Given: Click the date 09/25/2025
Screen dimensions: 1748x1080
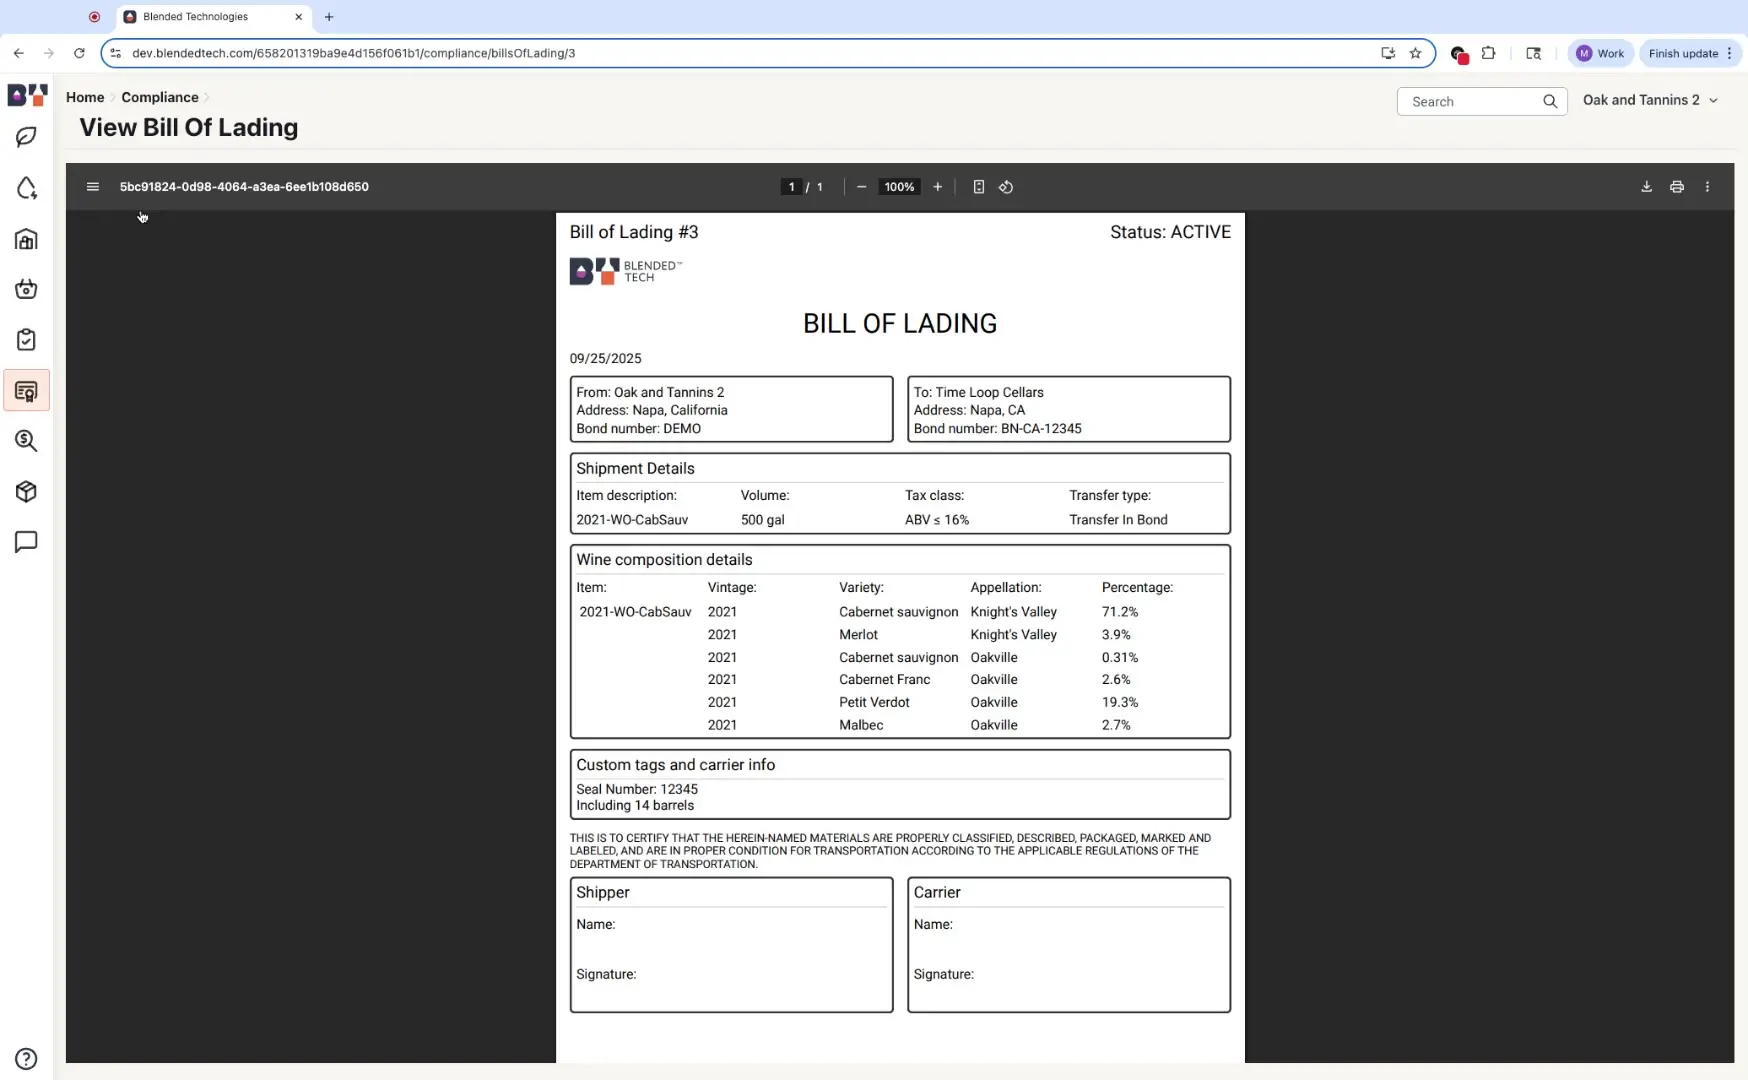Looking at the screenshot, I should 605,358.
